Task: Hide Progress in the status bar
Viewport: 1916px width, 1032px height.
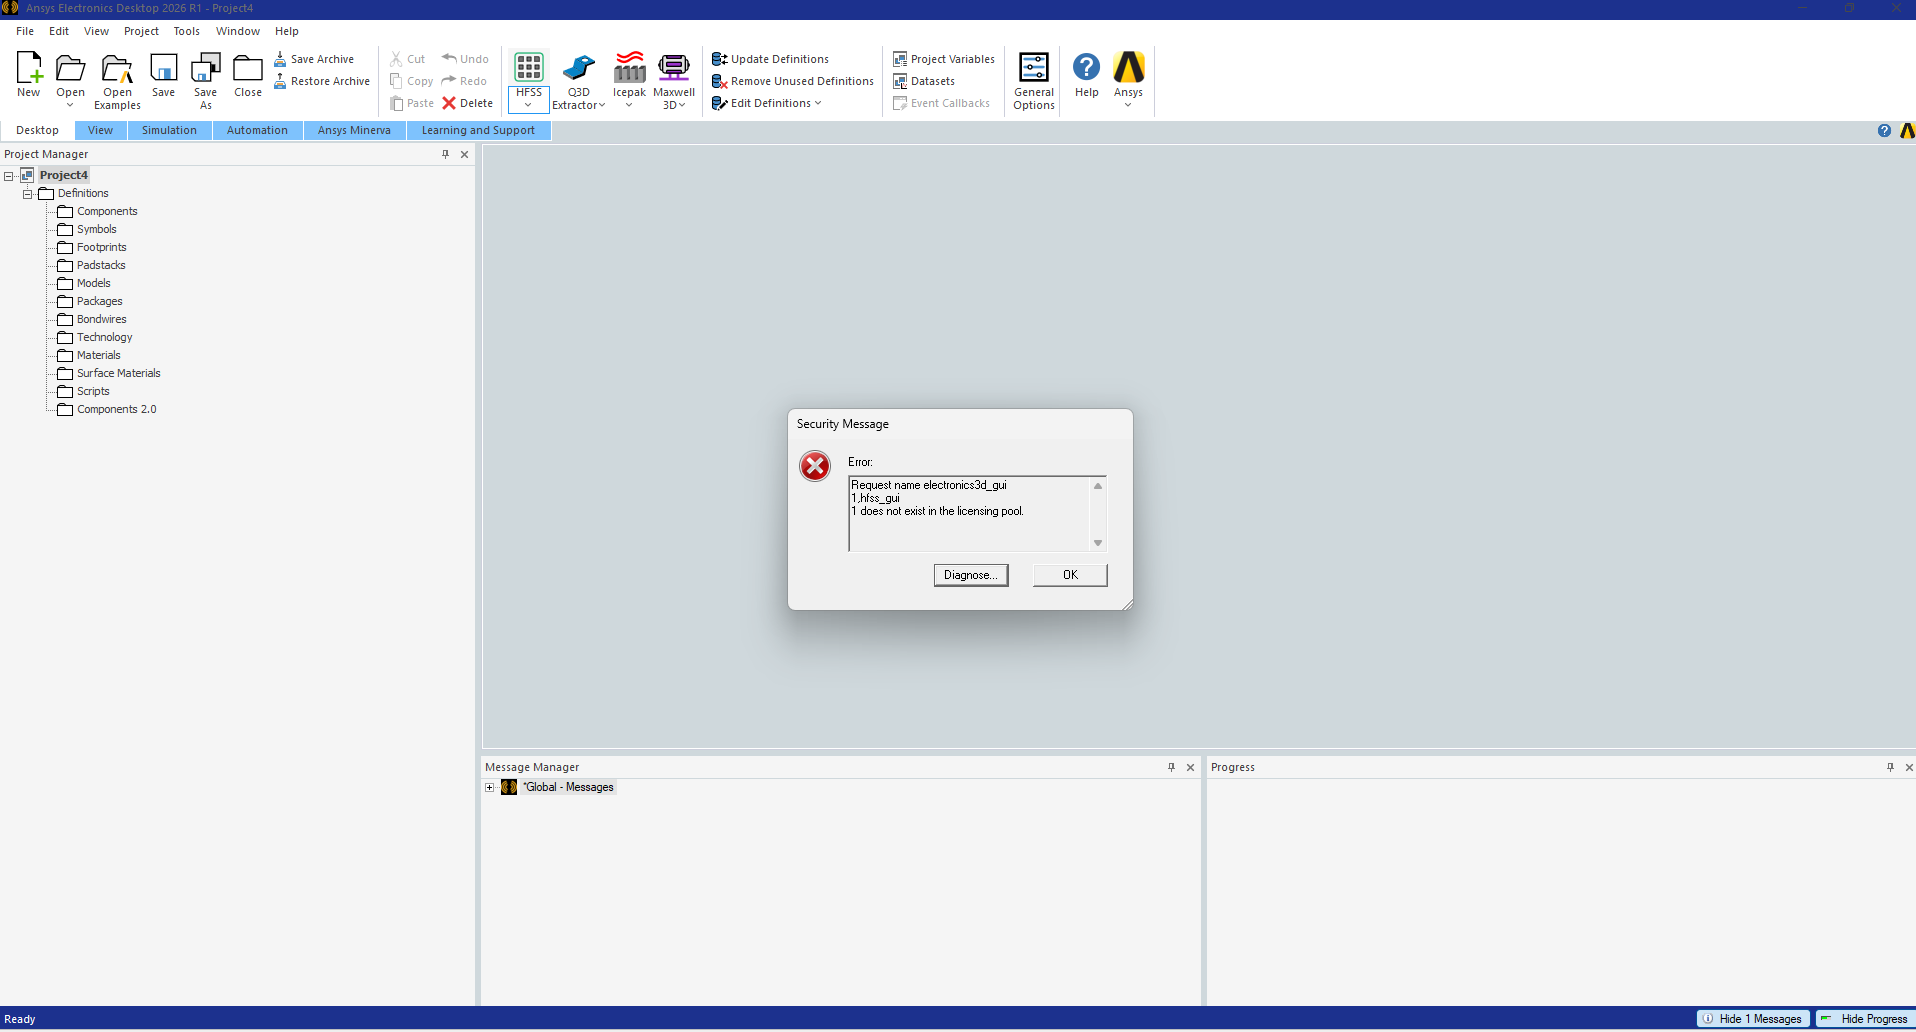Action: [x=1864, y=1019]
